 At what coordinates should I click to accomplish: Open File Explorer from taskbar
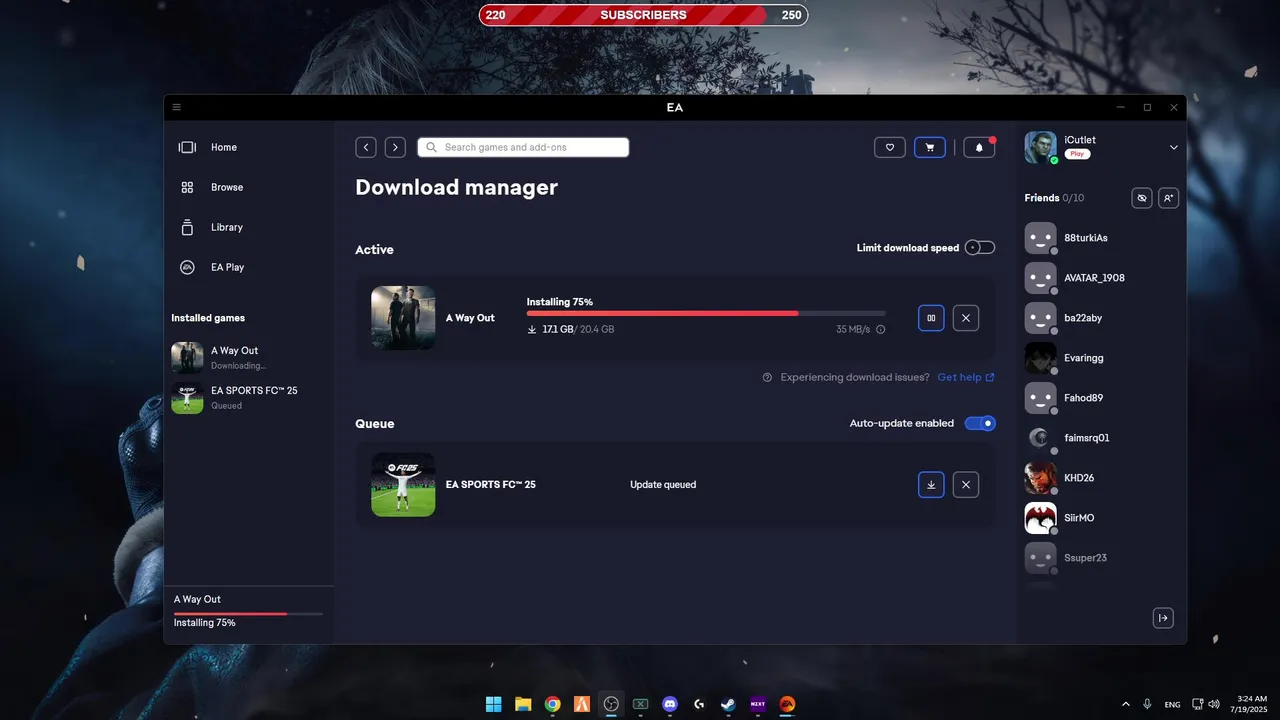click(523, 704)
